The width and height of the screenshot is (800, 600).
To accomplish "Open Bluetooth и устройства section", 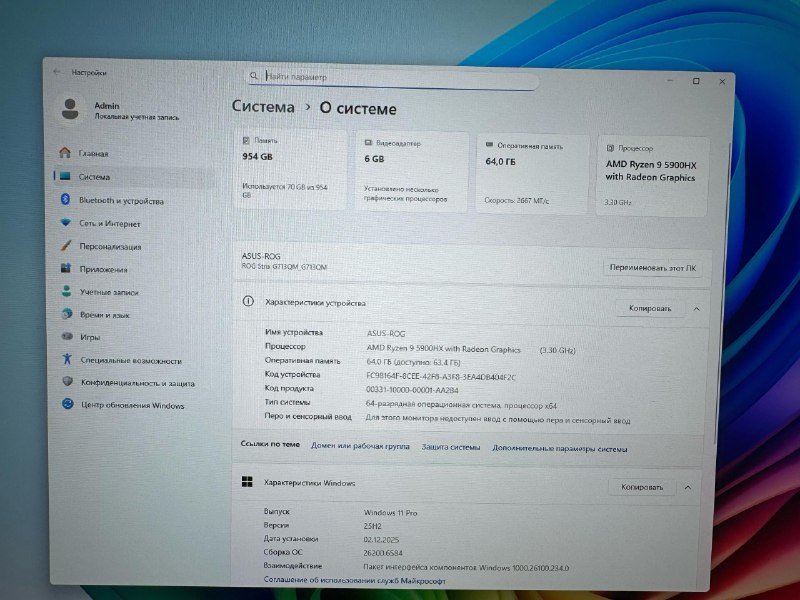I will 121,201.
